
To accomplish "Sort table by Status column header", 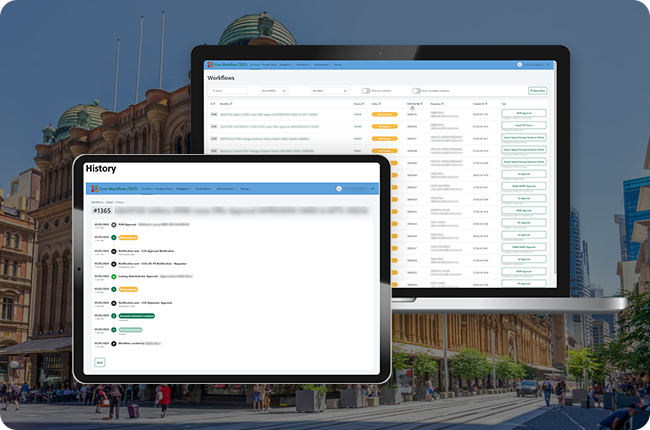I will (376, 104).
